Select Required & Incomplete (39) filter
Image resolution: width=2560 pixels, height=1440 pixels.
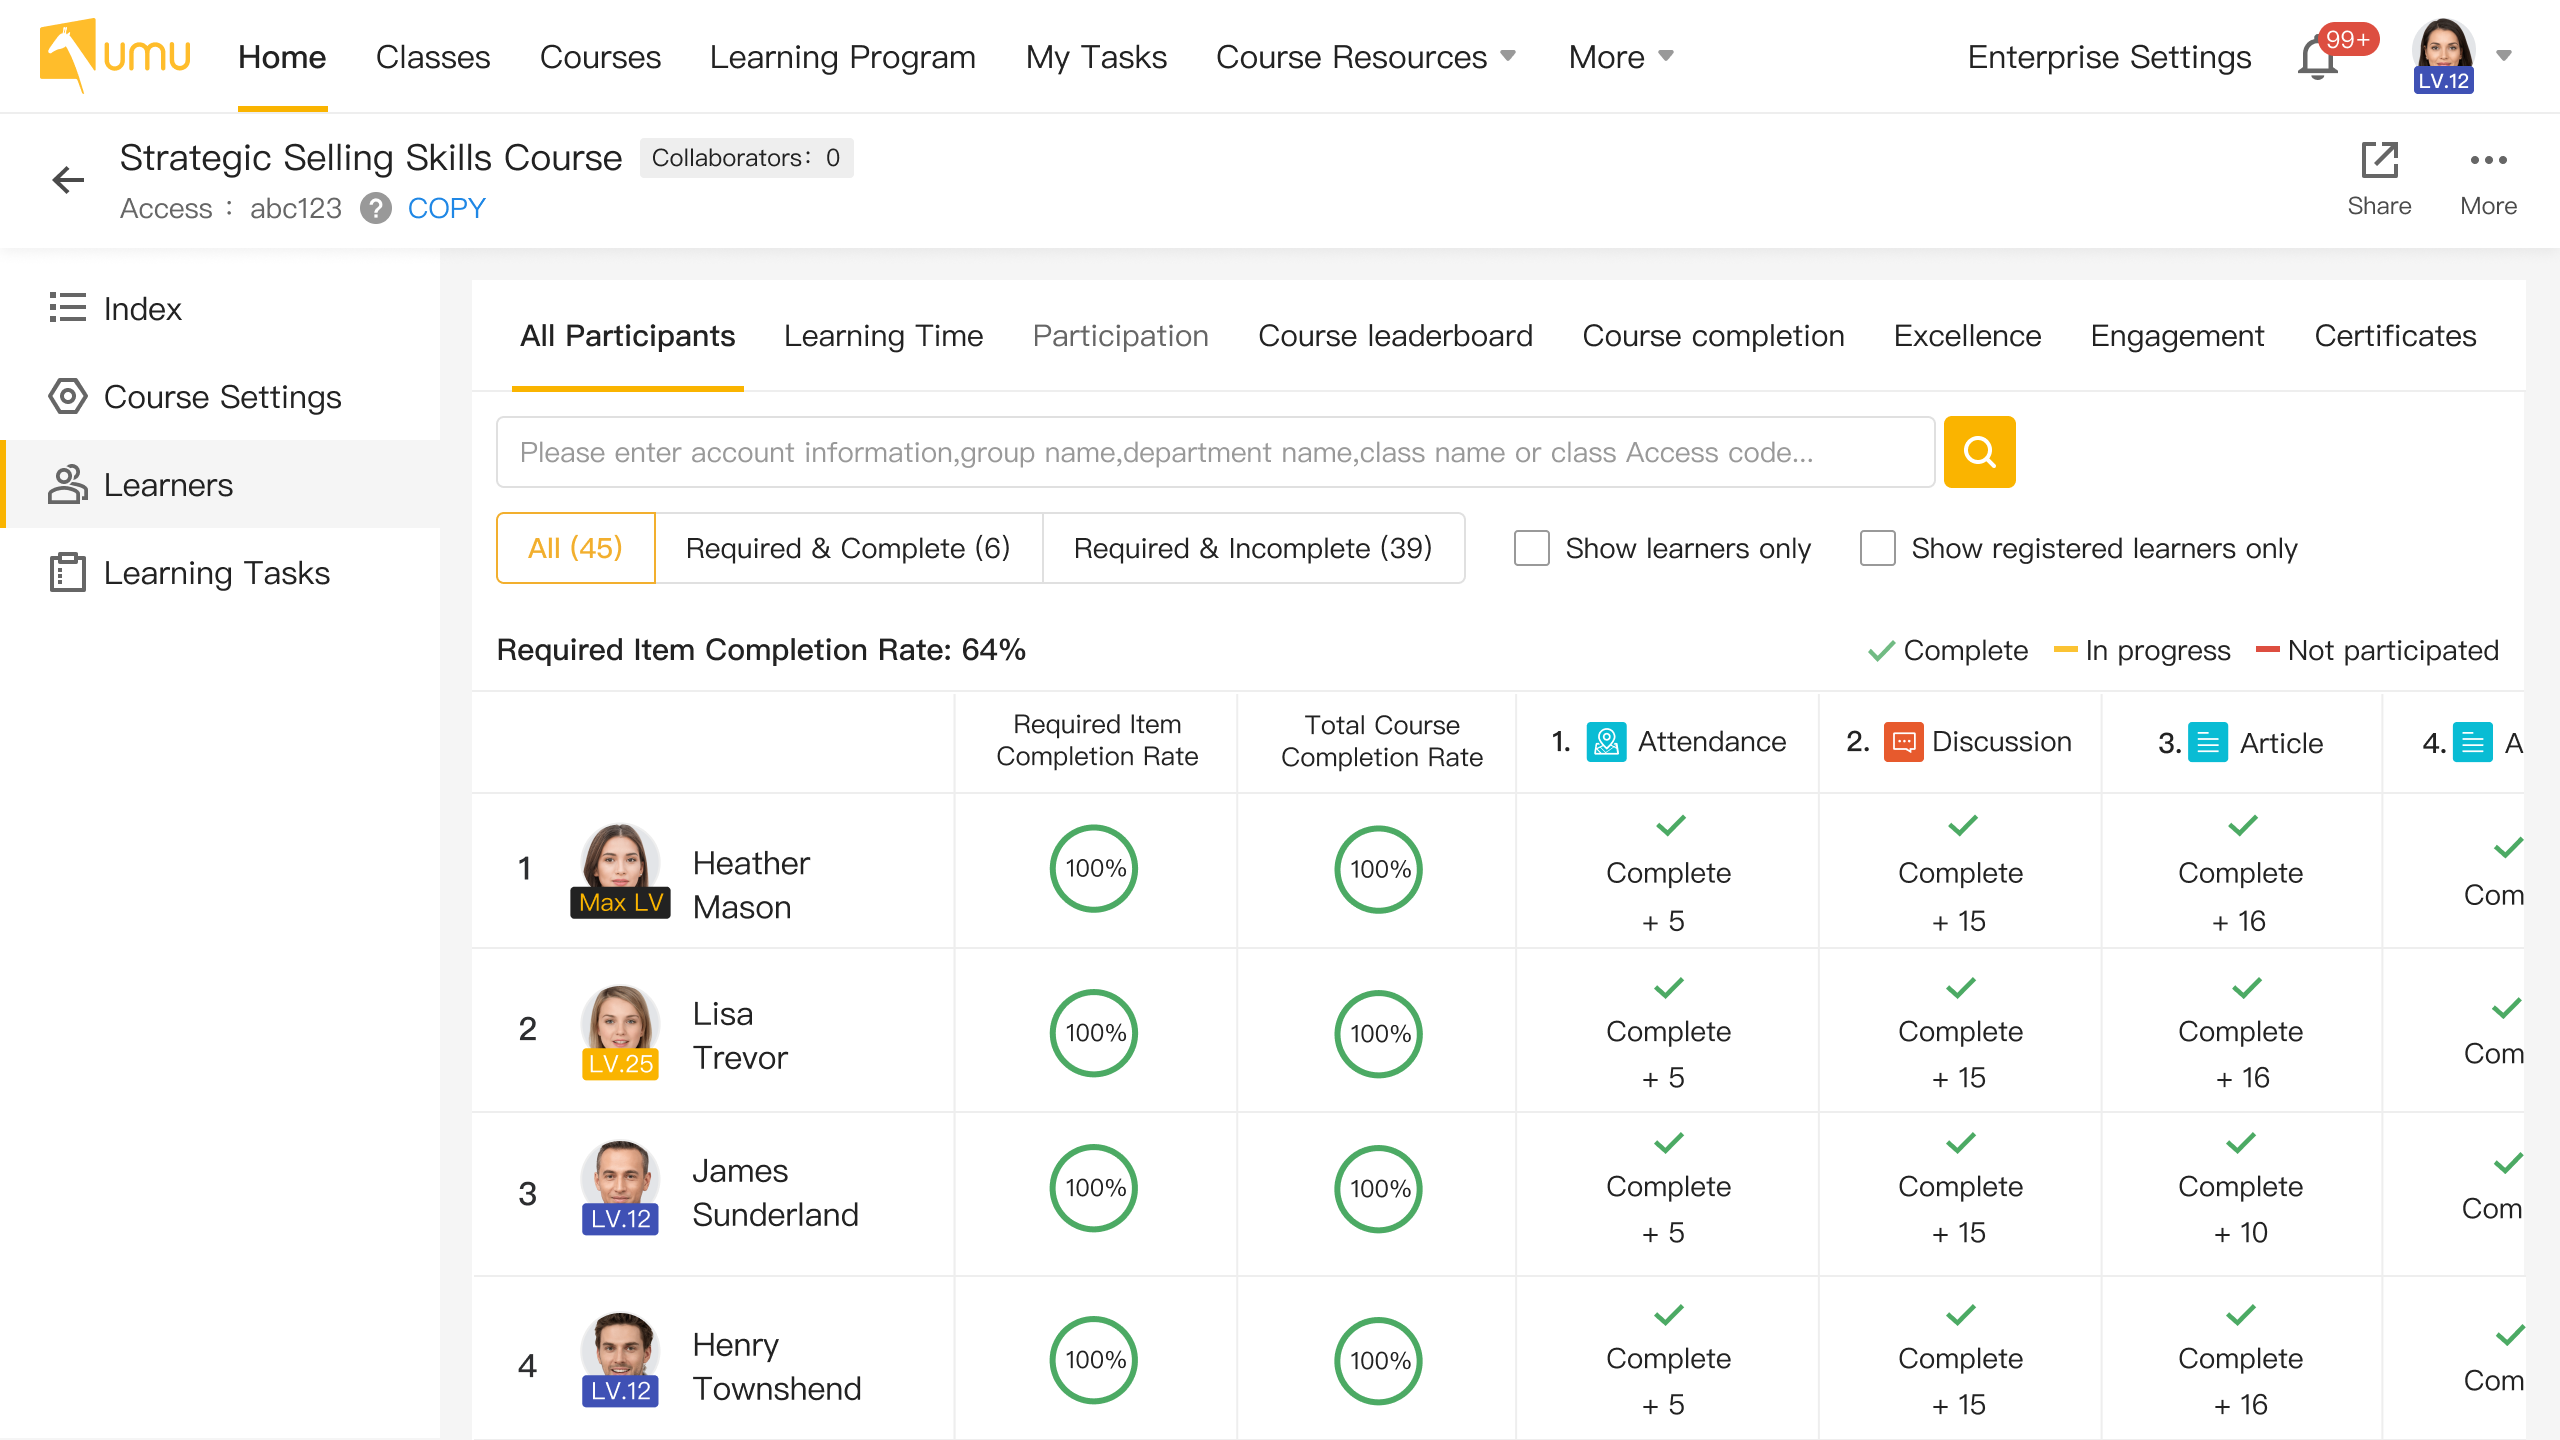1252,548
